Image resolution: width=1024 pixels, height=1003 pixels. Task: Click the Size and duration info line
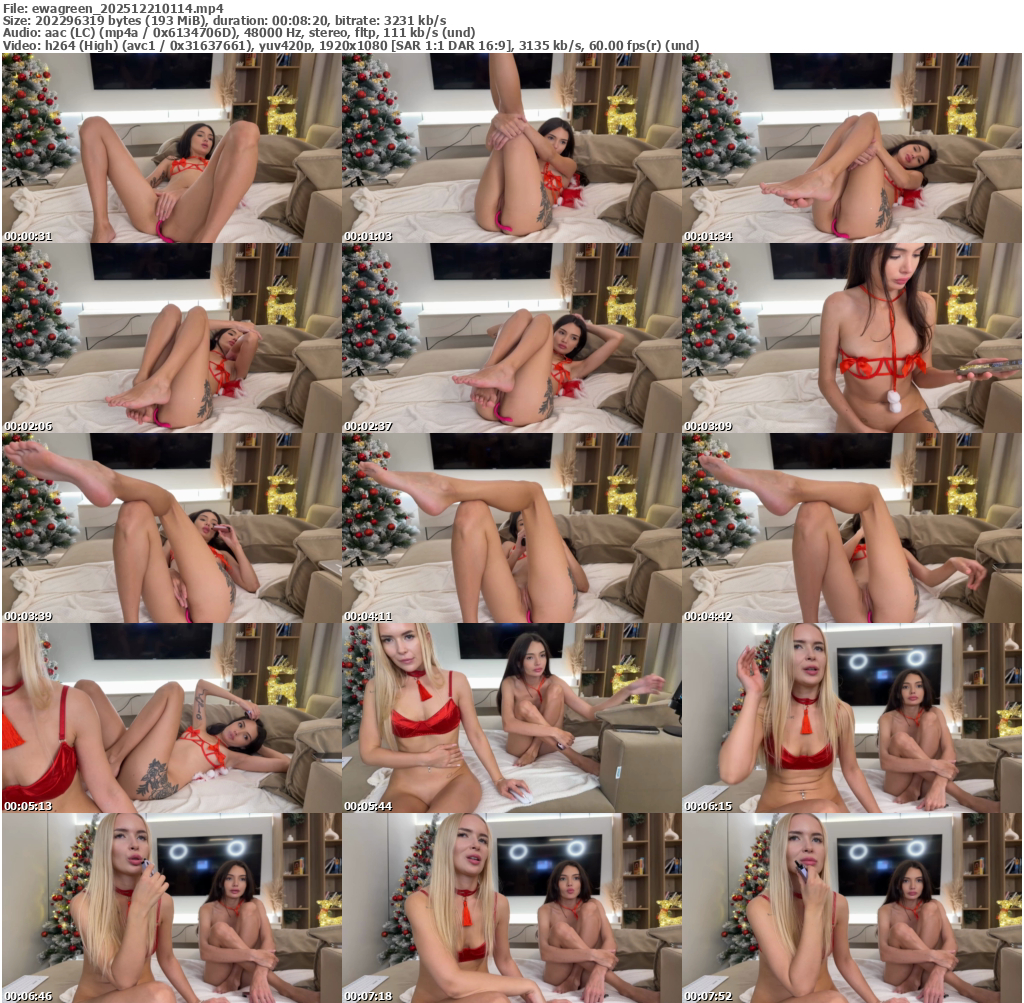[225, 21]
